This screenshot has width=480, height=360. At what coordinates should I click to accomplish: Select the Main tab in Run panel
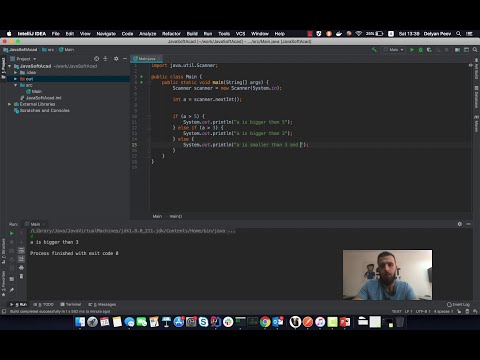point(35,224)
